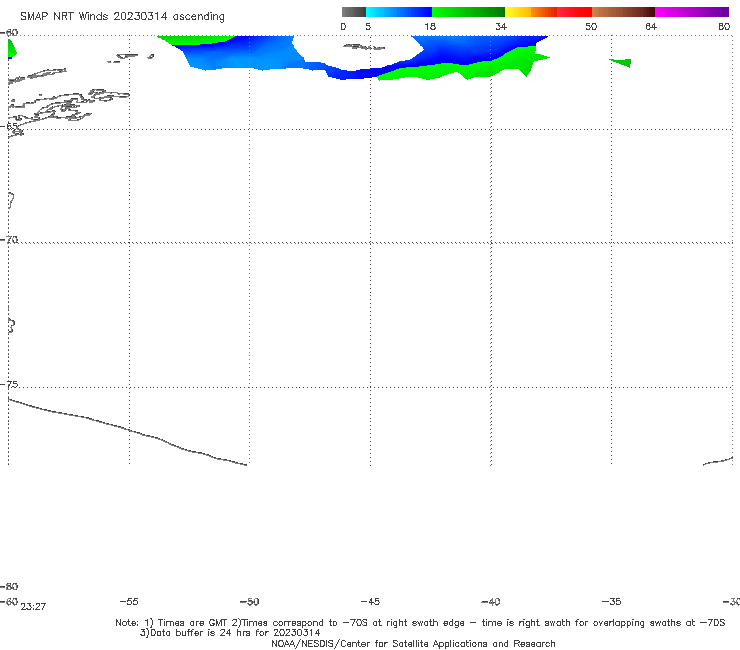This screenshot has height=650, width=740.
Task: Click the "-80" latitude label
Action: (x=9, y=586)
